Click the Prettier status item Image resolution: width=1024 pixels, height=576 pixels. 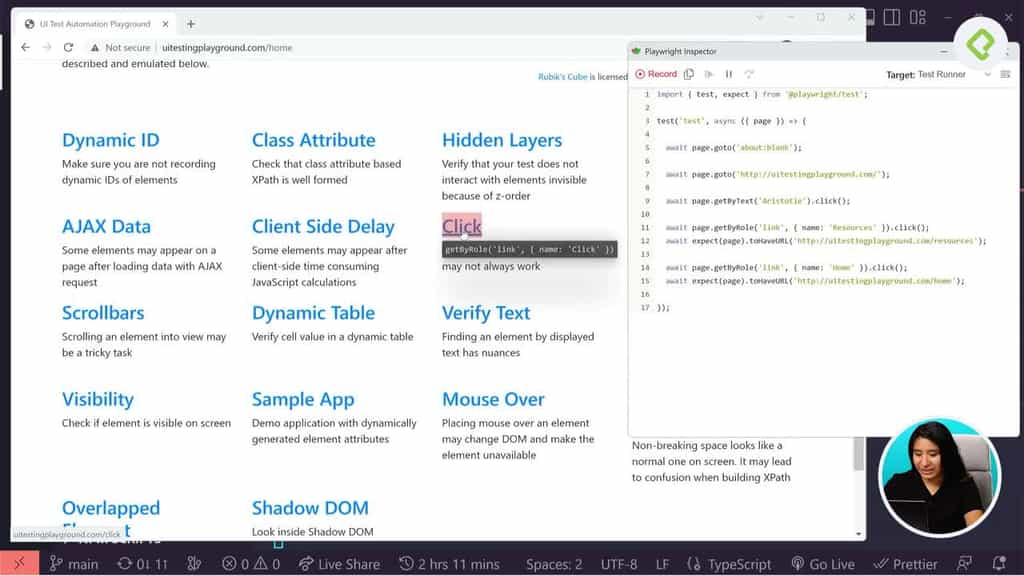click(x=906, y=564)
